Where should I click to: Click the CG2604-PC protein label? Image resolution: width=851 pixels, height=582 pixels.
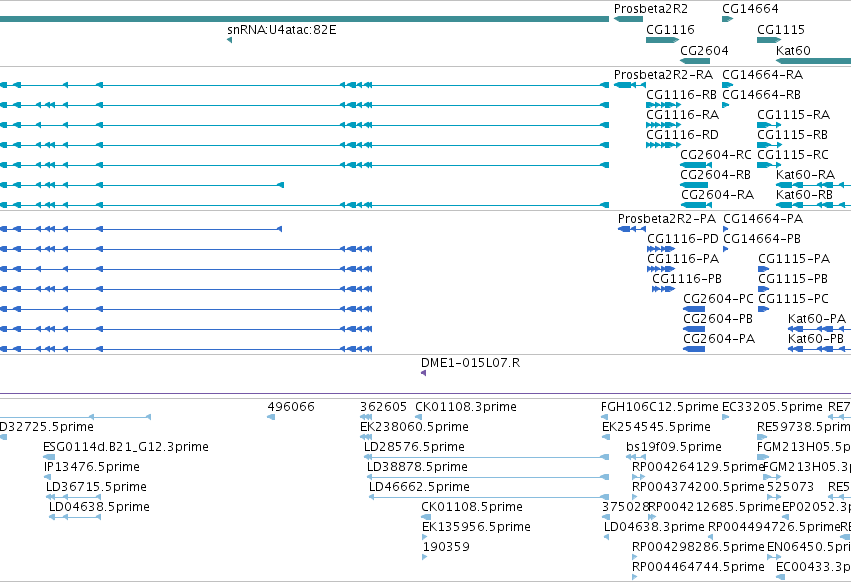(718, 299)
